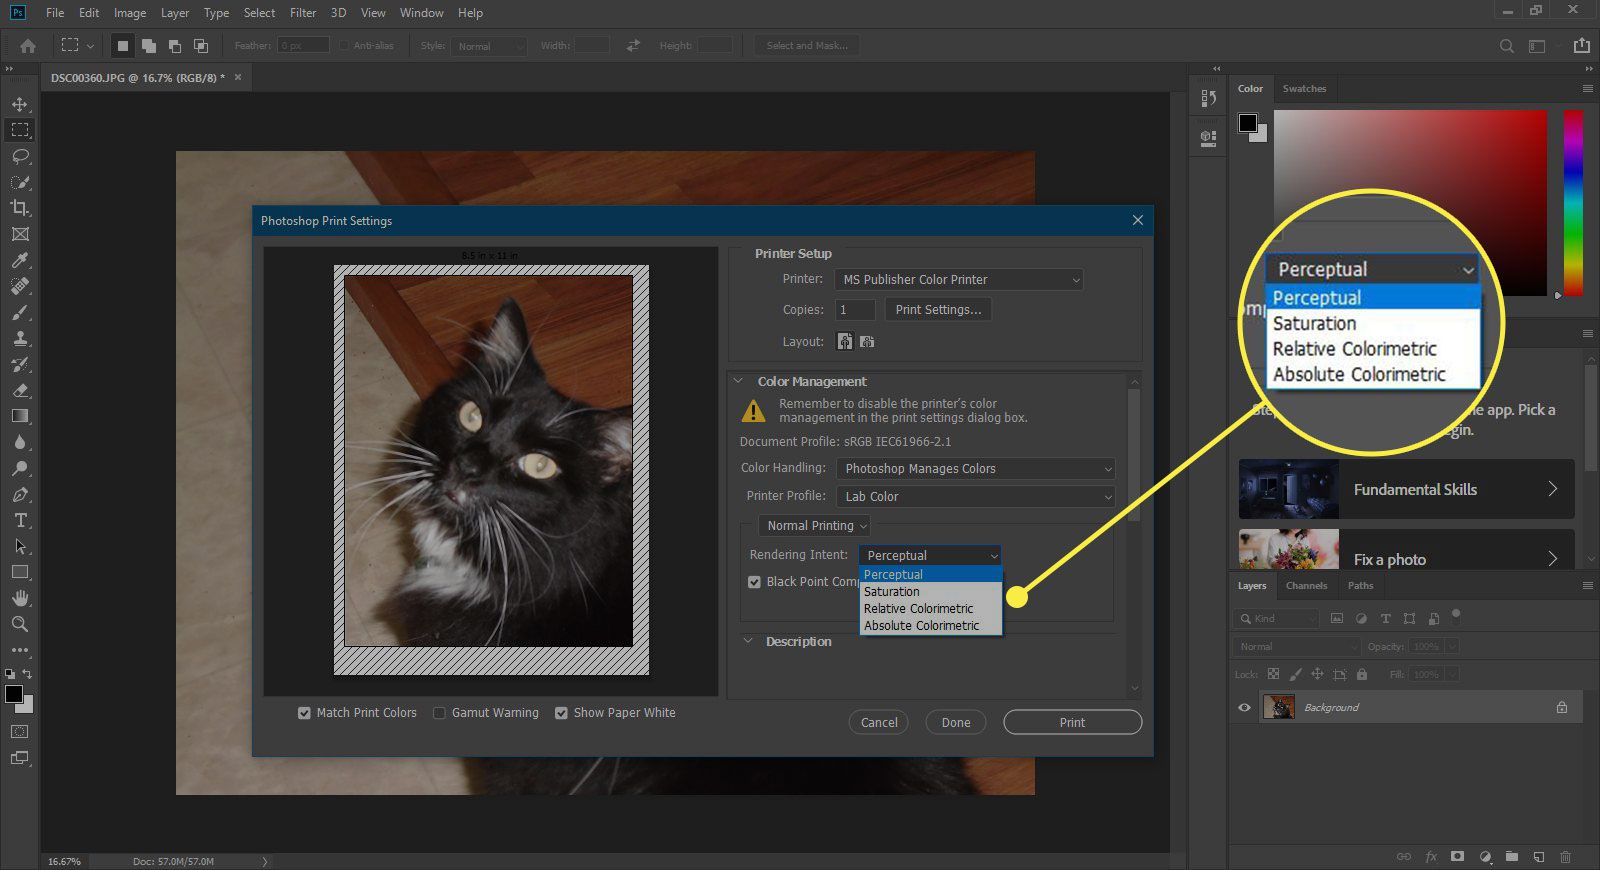The width and height of the screenshot is (1600, 870).
Task: Open the Normal Printing dropdown
Action: [x=814, y=526]
